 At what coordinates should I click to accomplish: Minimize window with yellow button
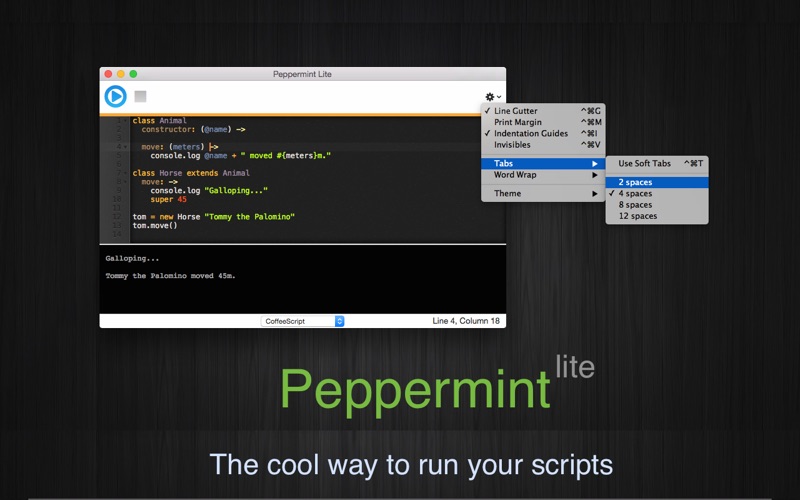coord(121,74)
